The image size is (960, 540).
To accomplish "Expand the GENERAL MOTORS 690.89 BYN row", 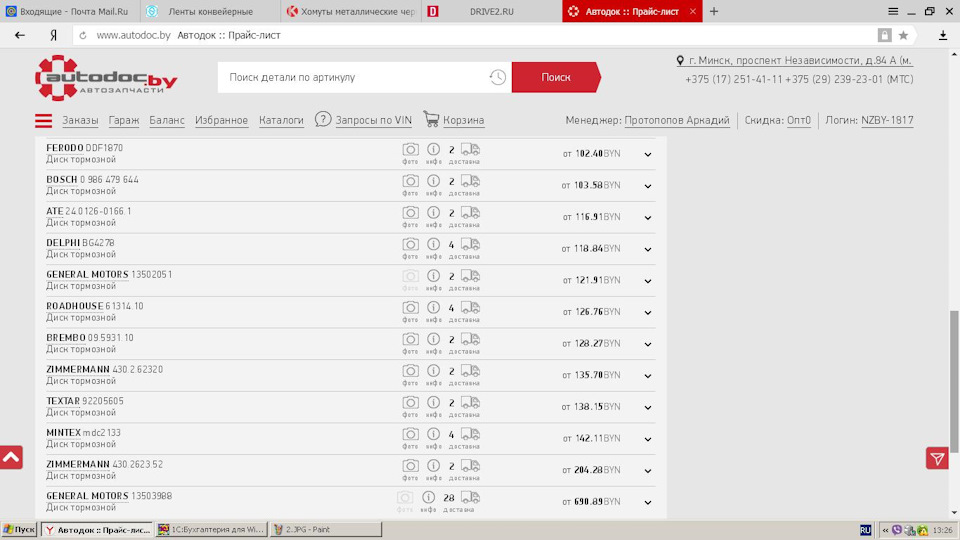I will [648, 503].
